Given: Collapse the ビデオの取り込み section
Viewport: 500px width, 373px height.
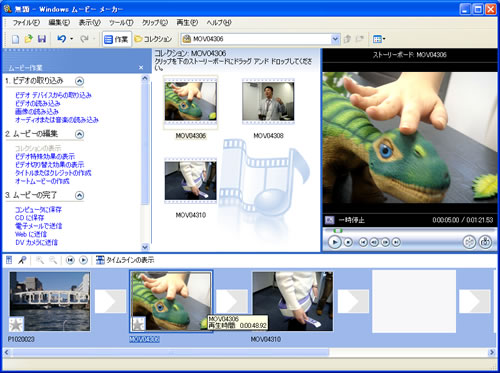Looking at the screenshot, I should (79, 81).
